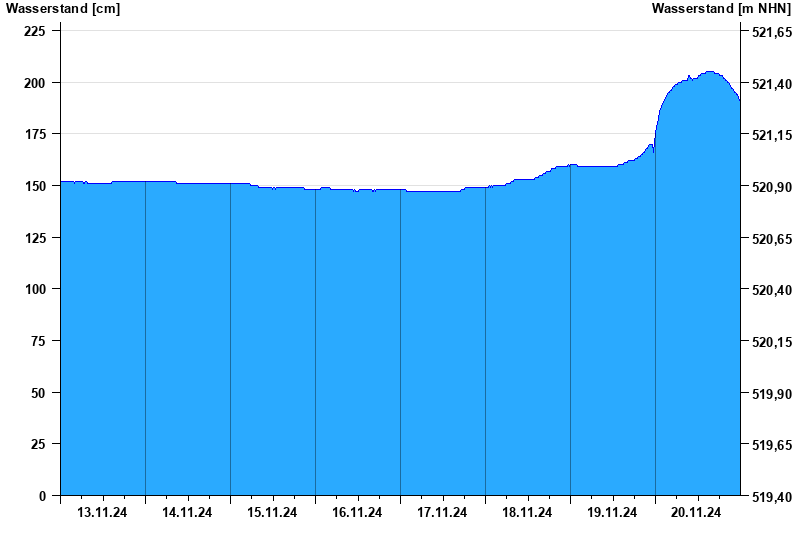
Task: Select the left axis value 25
Action: pos(38,444)
